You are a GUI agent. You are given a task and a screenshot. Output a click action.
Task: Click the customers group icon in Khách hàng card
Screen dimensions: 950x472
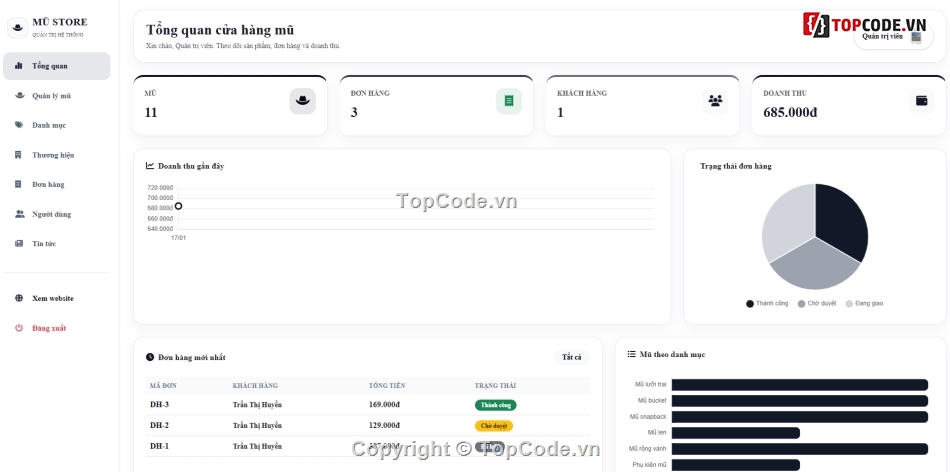point(716,101)
